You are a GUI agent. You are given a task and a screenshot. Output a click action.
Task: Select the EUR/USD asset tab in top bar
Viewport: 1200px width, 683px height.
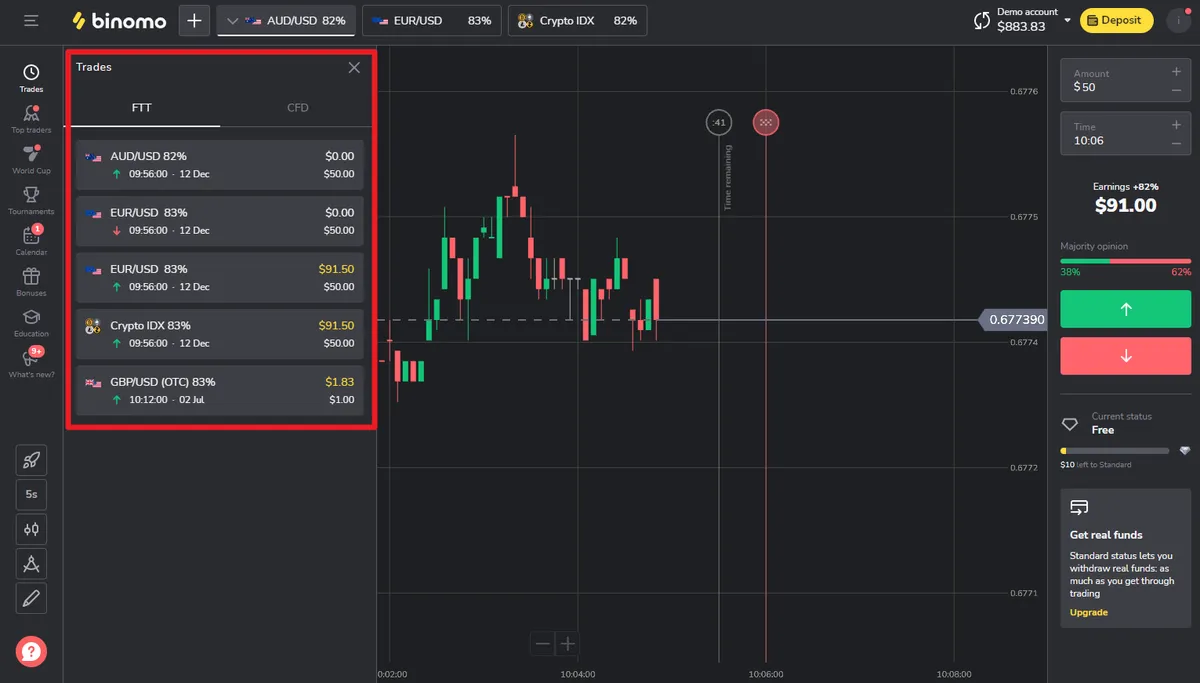coord(432,20)
